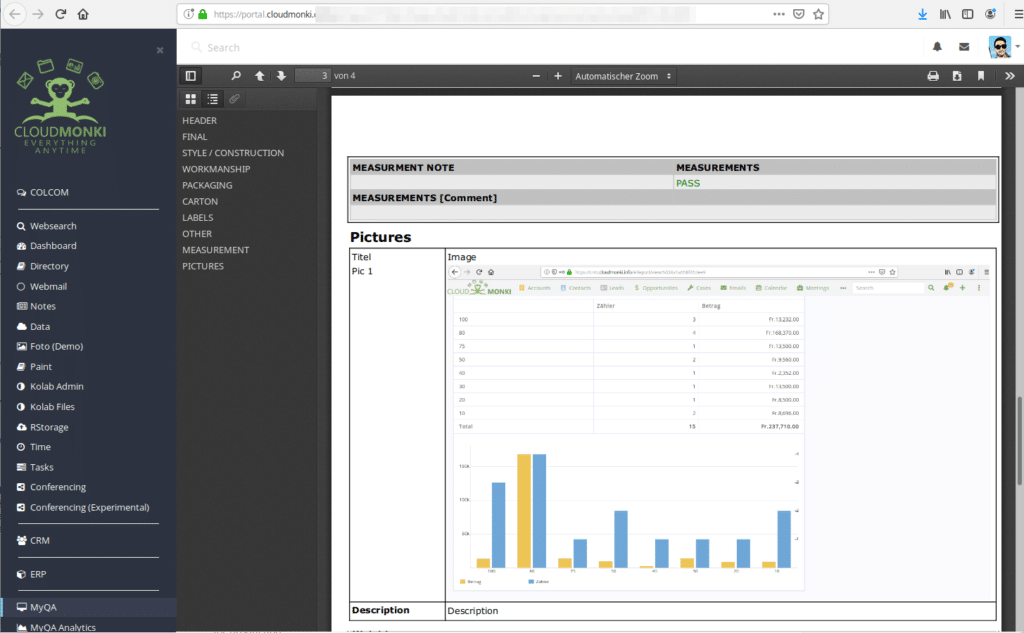
Task: Jump to HEADER outline entry
Action: tap(199, 120)
